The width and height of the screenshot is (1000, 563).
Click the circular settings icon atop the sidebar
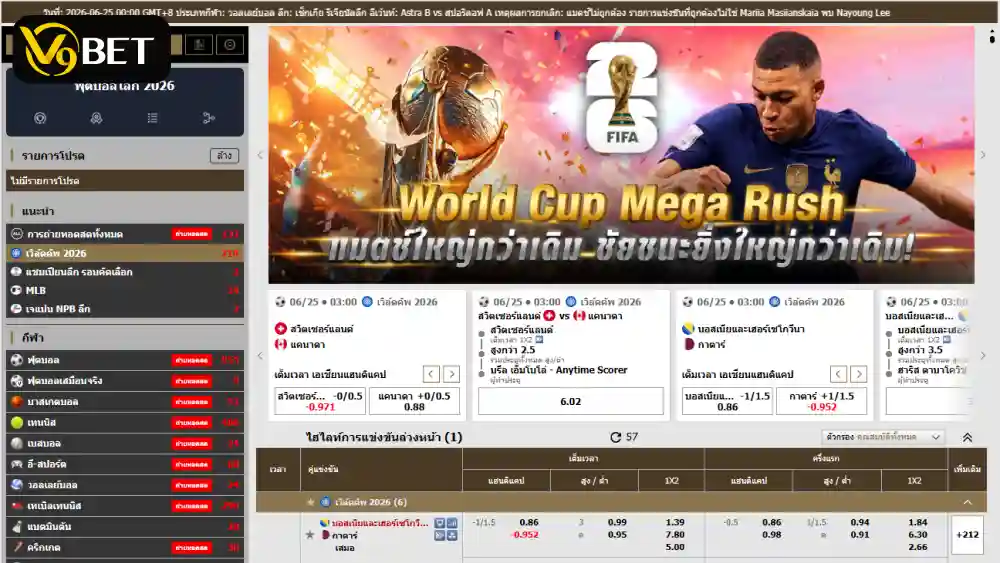click(x=230, y=45)
